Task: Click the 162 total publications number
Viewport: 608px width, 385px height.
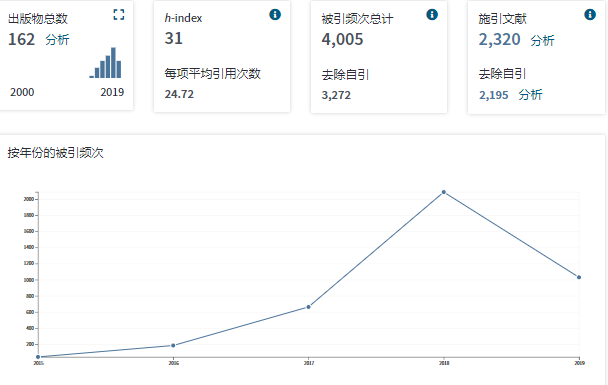Action: (22, 39)
